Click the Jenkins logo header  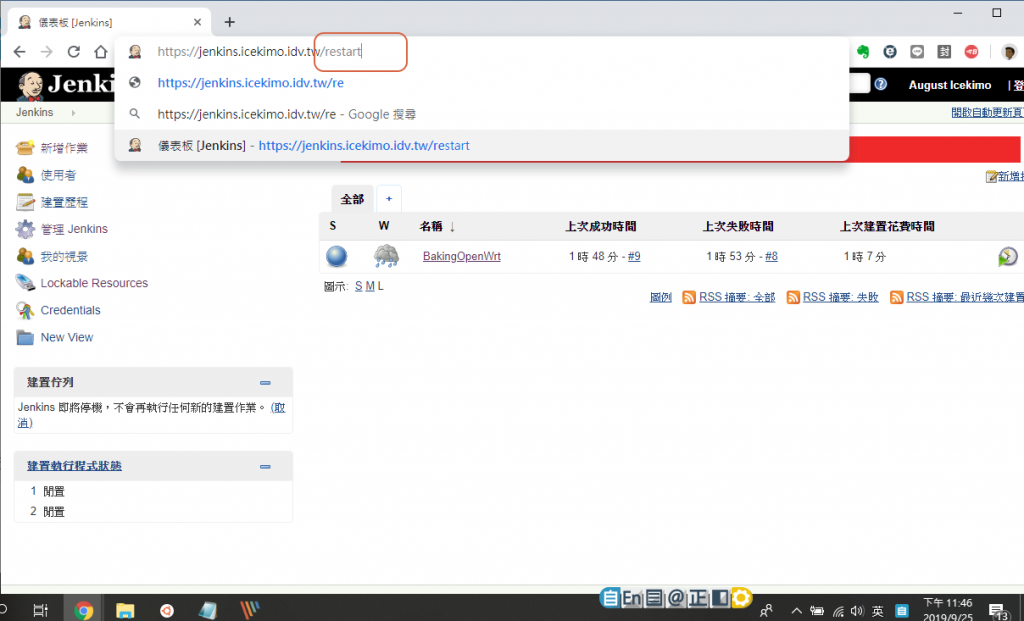click(65, 85)
